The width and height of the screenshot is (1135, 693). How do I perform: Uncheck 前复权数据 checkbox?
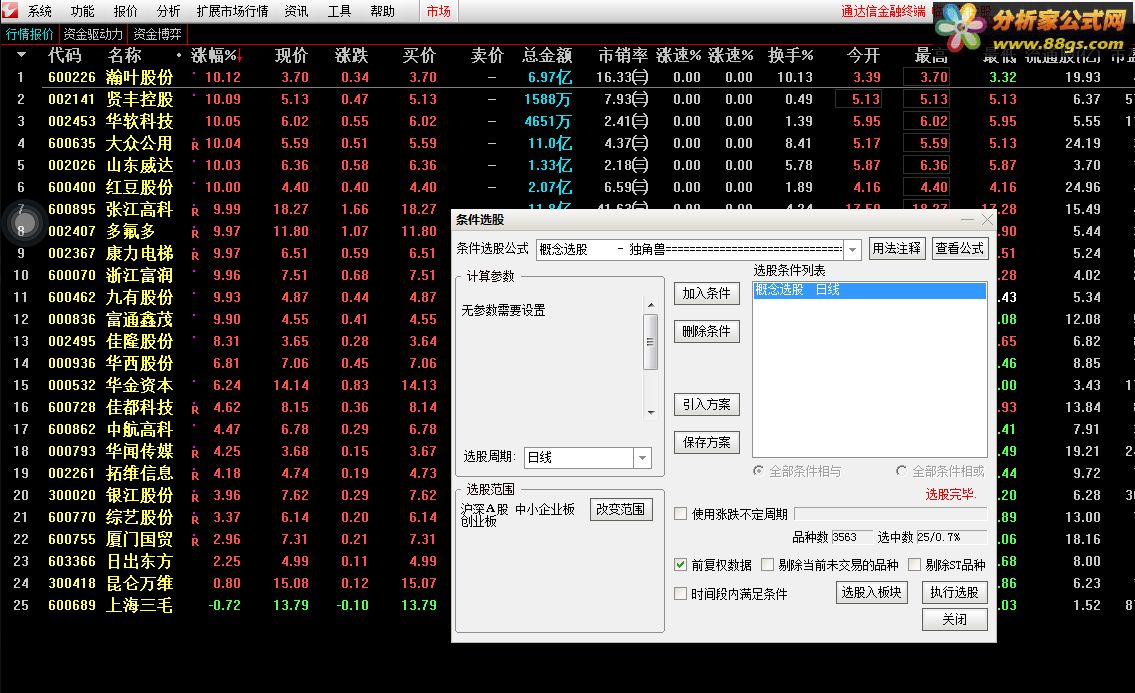tap(680, 565)
